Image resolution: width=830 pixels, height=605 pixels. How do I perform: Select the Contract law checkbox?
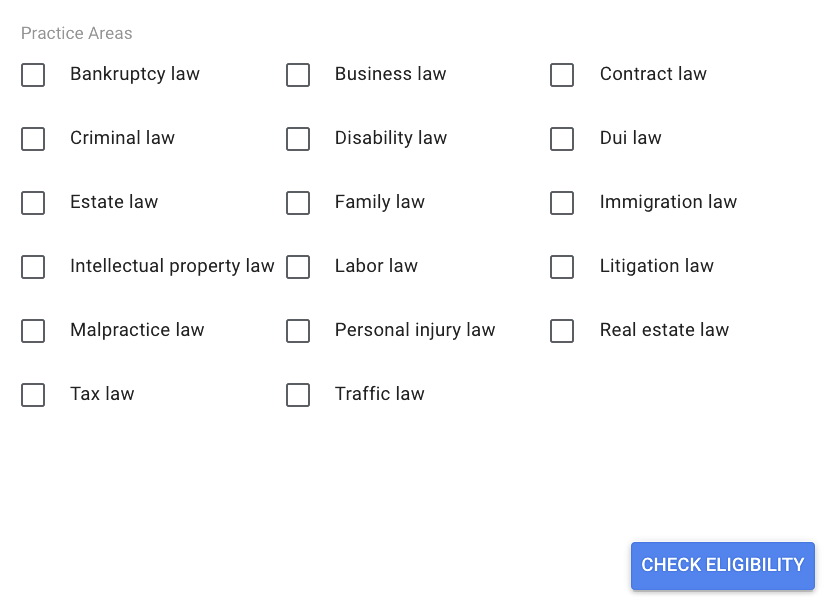pos(562,75)
